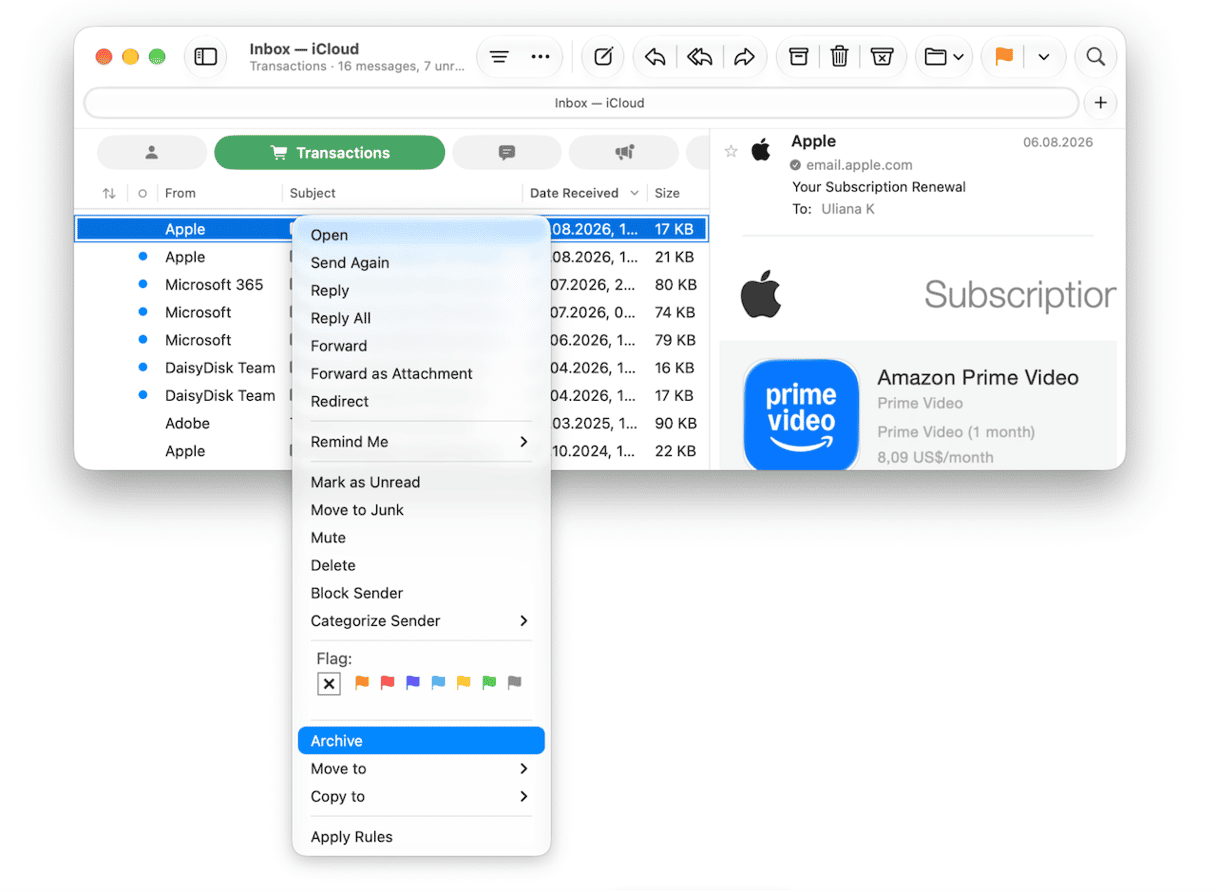This screenshot has width=1216, height=892.
Task: Select the Transactions category tab
Action: (x=329, y=153)
